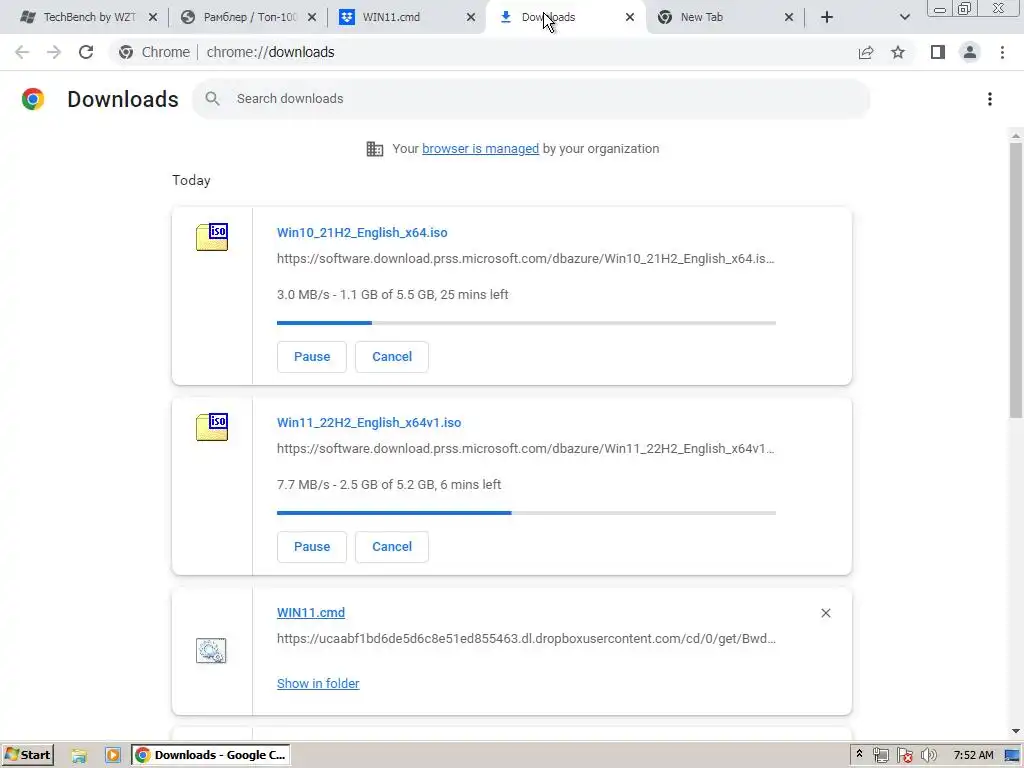Click Show in folder for WIN11.cmd
Image resolution: width=1024 pixels, height=768 pixels.
pyautogui.click(x=318, y=683)
